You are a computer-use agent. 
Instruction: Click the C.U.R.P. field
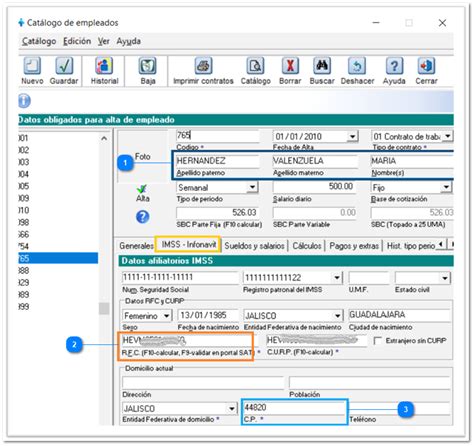316,340
